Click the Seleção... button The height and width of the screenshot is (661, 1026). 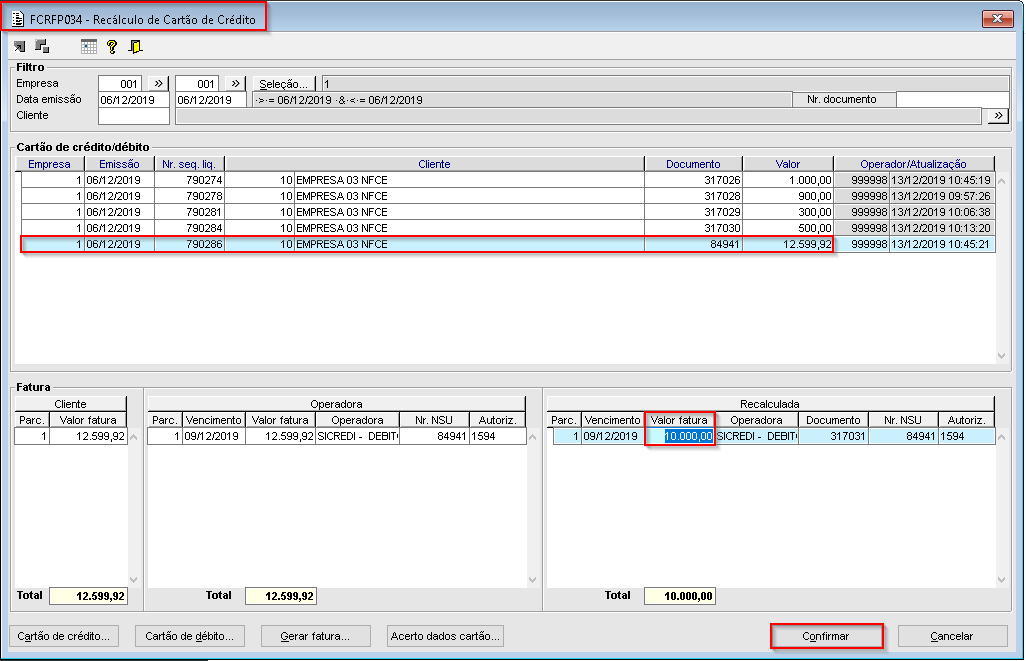(284, 84)
